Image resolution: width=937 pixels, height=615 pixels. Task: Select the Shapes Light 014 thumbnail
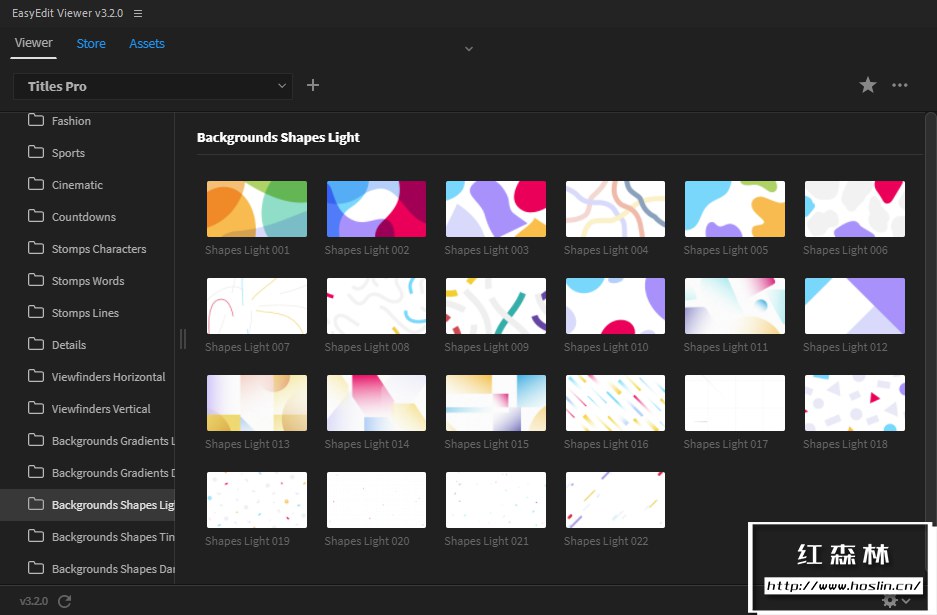click(x=376, y=403)
